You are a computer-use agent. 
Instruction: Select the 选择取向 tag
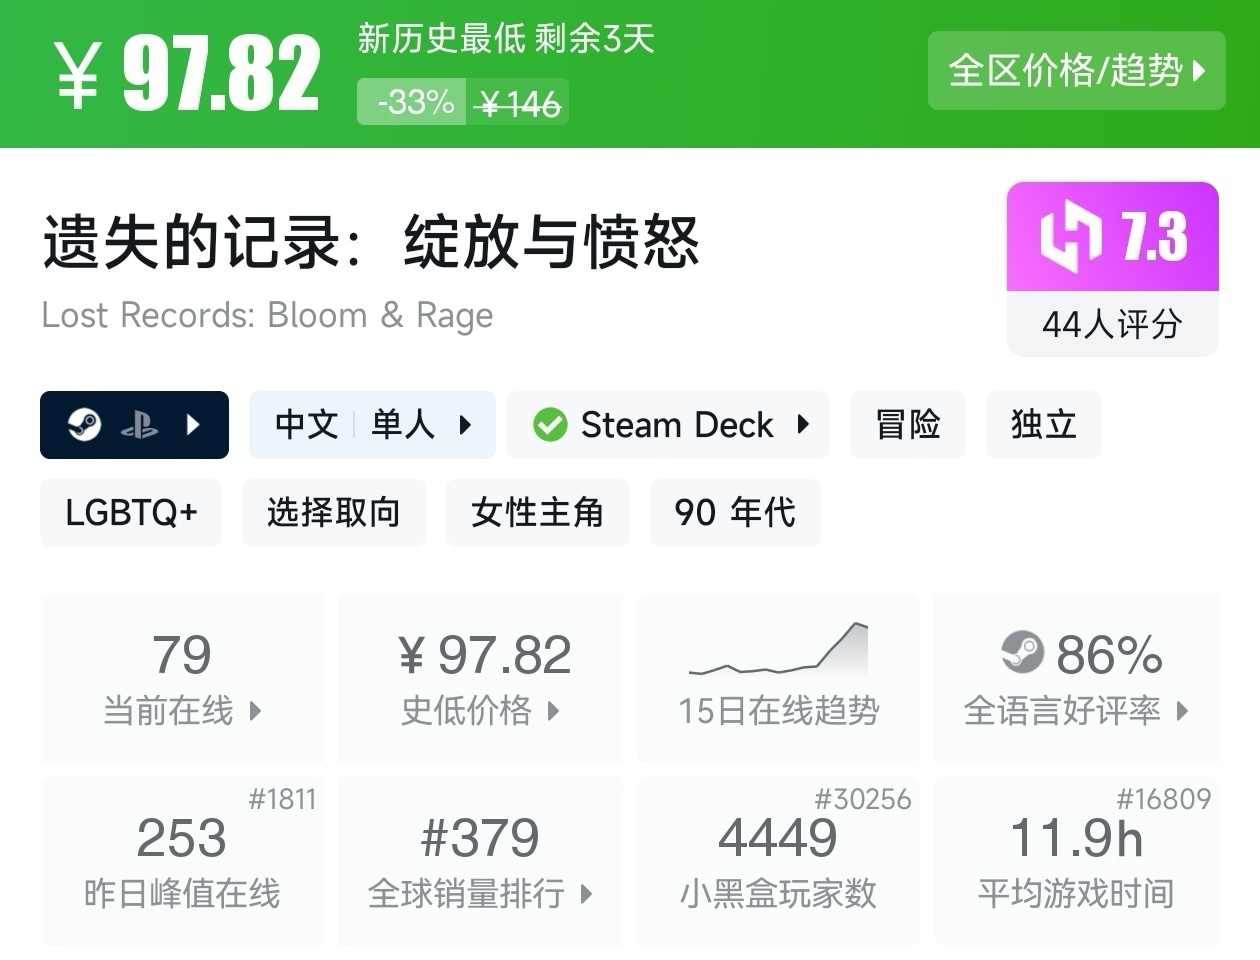[x=333, y=513]
